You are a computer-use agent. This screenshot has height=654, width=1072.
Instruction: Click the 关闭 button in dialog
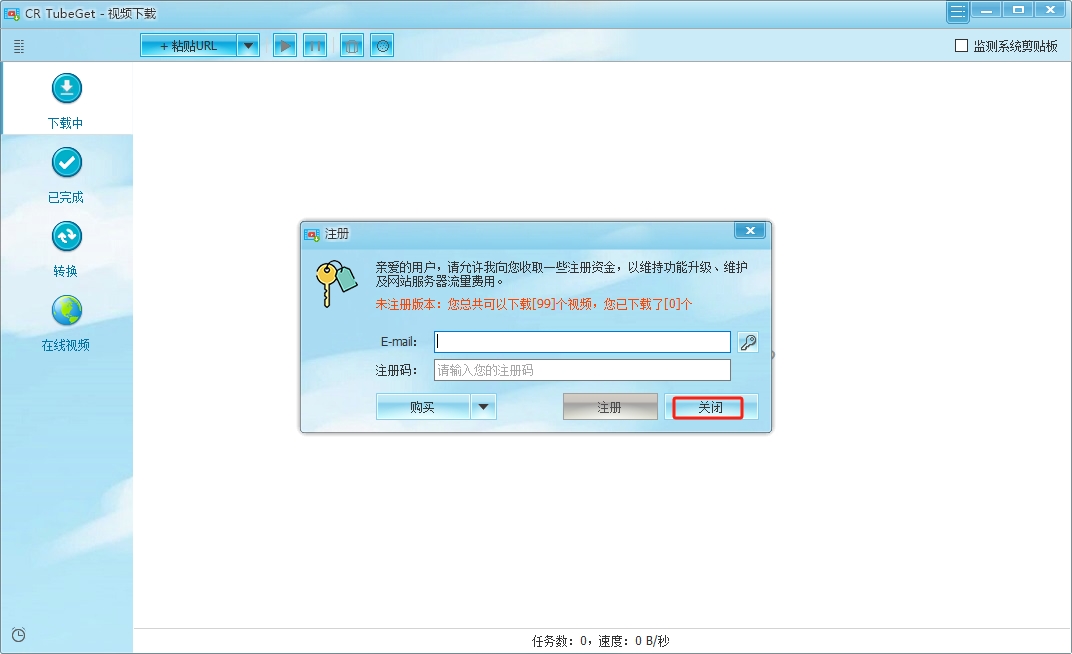click(710, 407)
